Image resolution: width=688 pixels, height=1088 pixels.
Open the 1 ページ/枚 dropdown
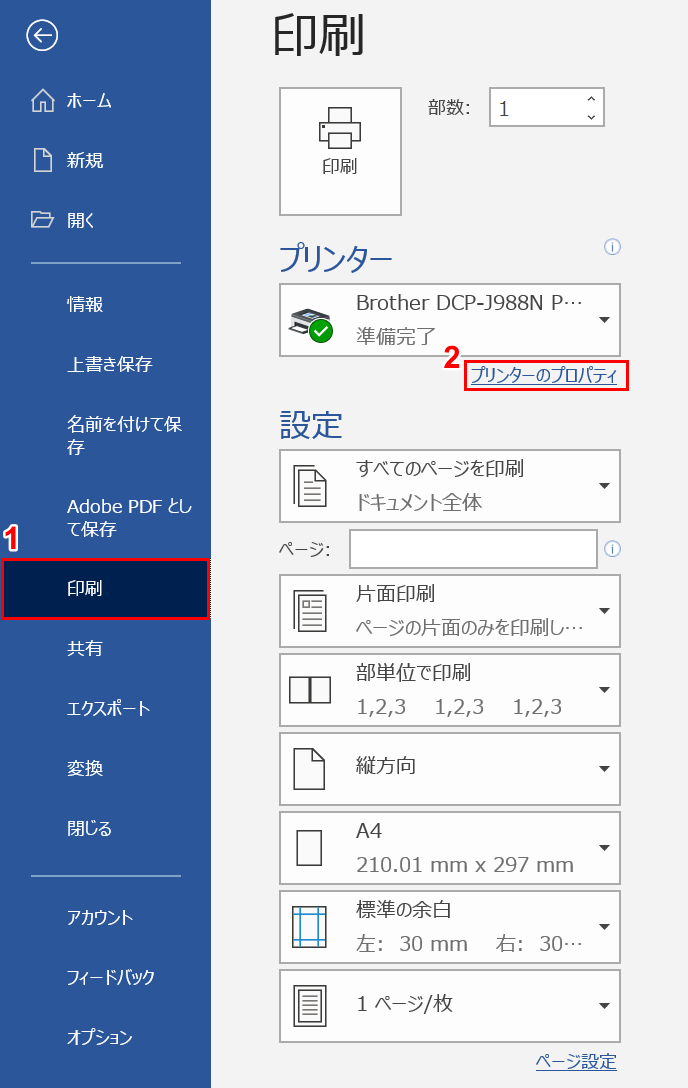(x=449, y=1006)
